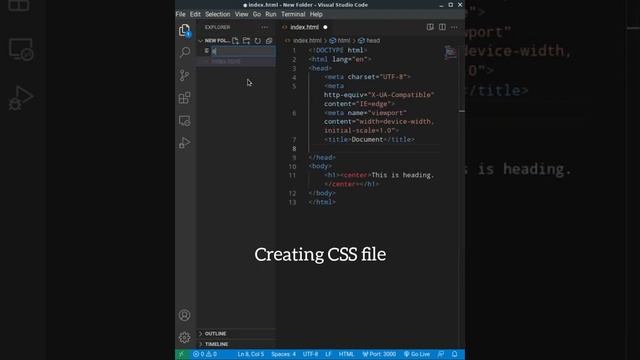Click Ln 8, Col 5 in status bar
Screen dimensions: 640x360
(x=251, y=354)
